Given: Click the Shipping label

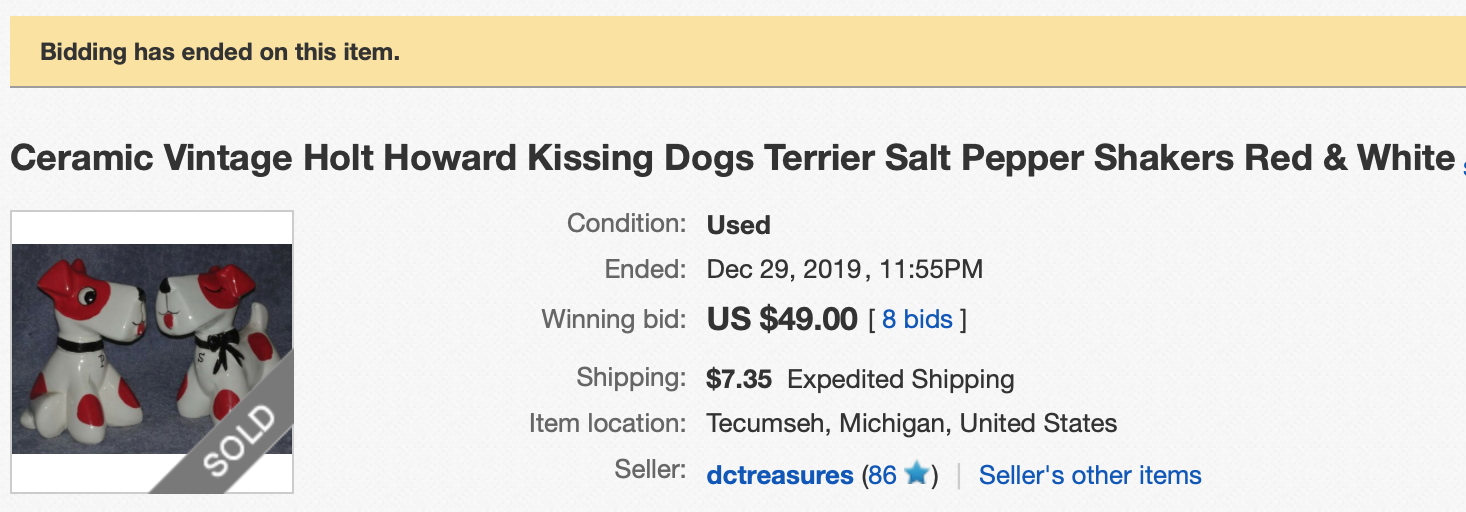Looking at the screenshot, I should [x=631, y=378].
